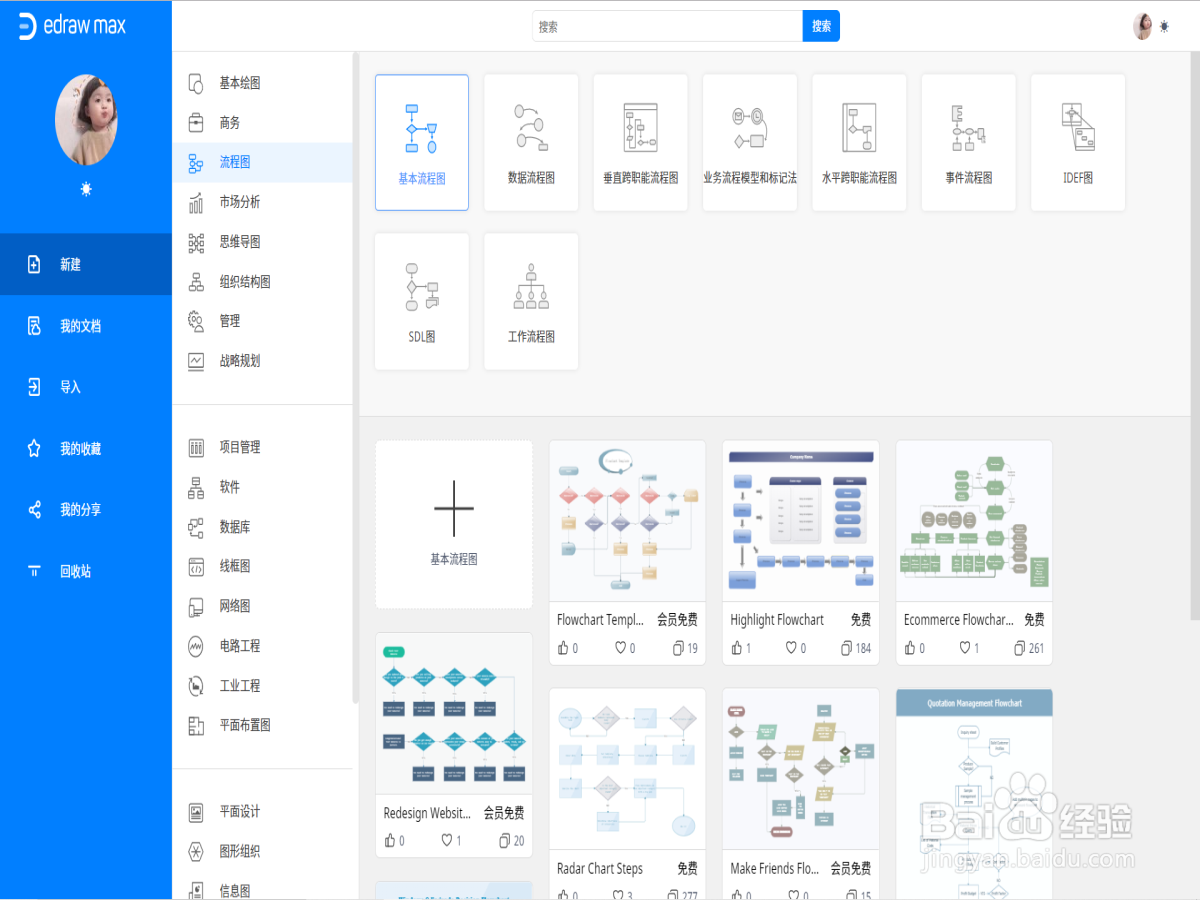Select the 工作流程图 icon tile
This screenshot has width=1200, height=900.
531,301
